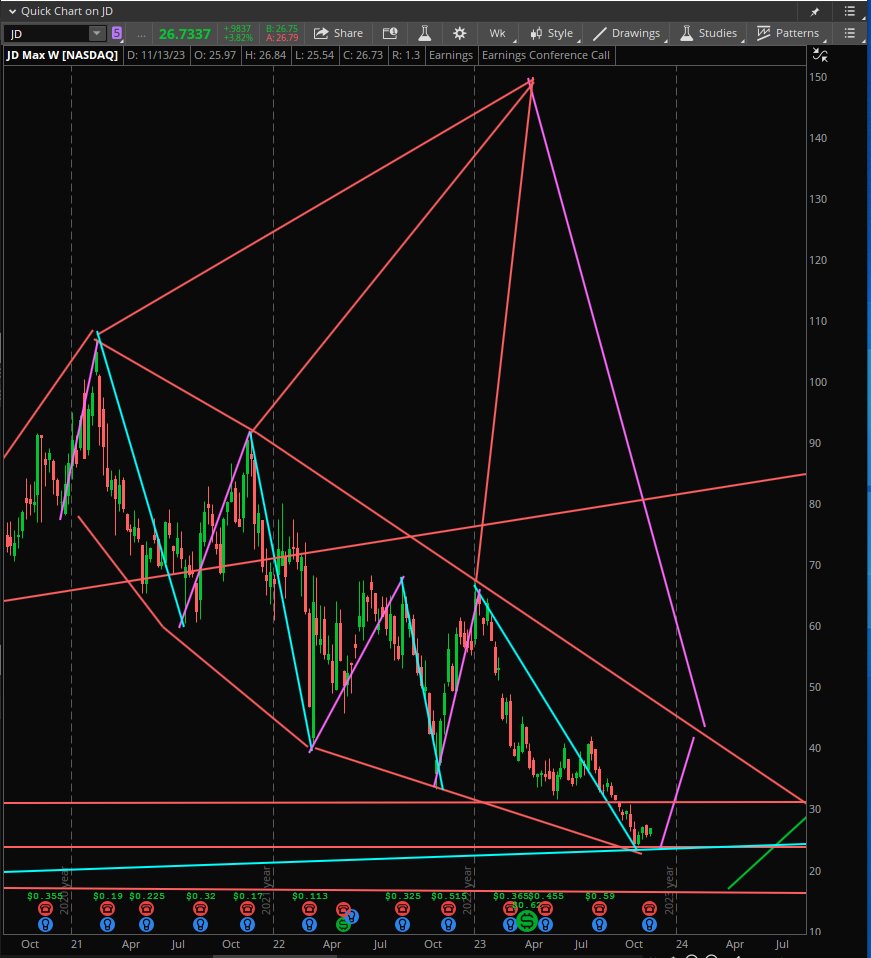Click the conference call phone icon under $0.32
Image resolution: width=871 pixels, height=958 pixels.
[200, 909]
